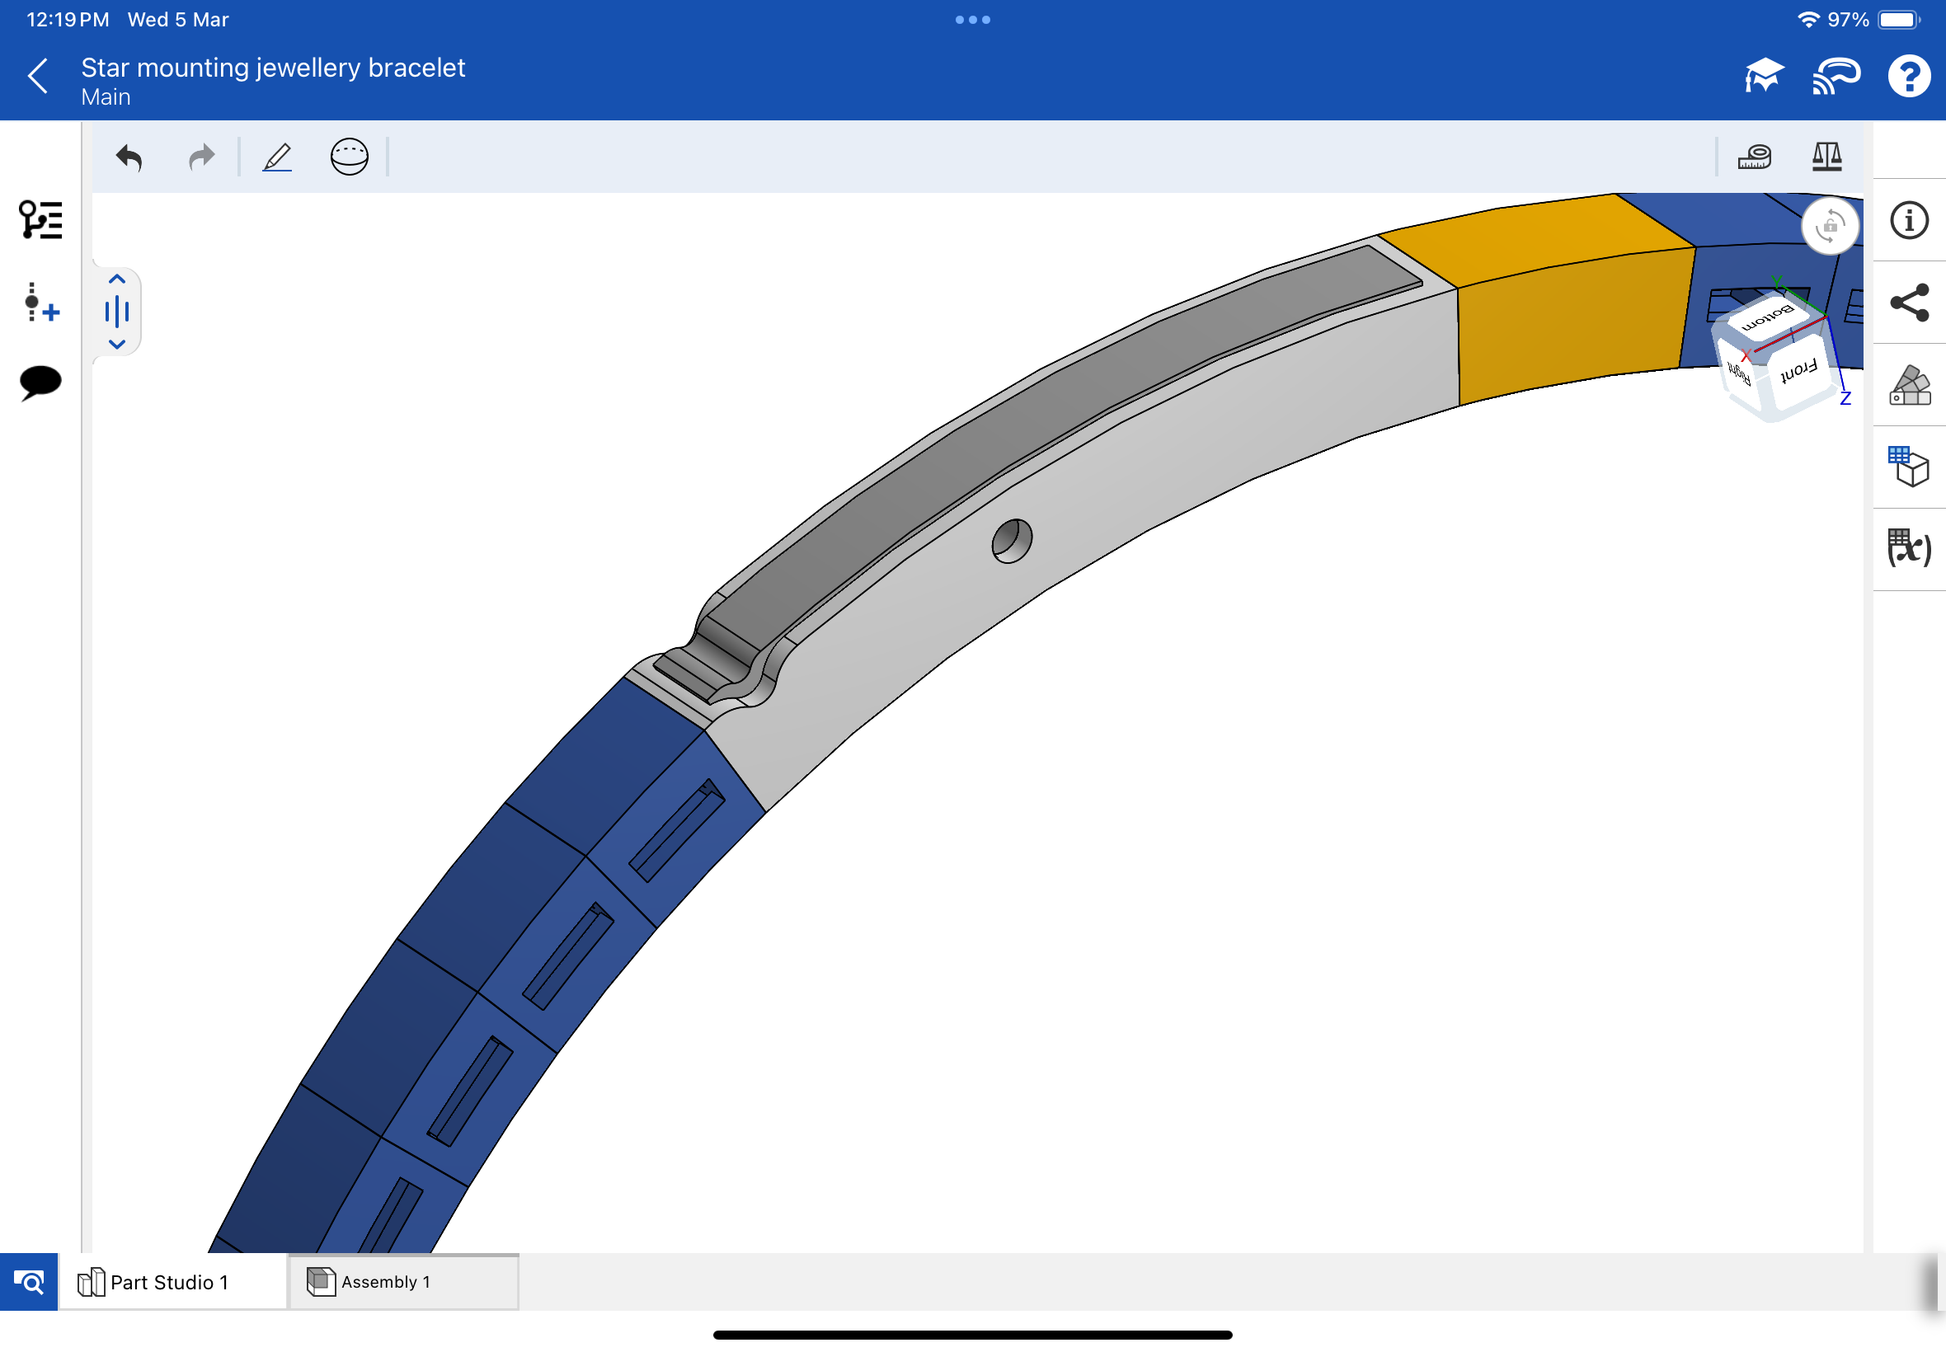Open the appearances panel icon
The width and height of the screenshot is (1946, 1352).
point(1908,385)
